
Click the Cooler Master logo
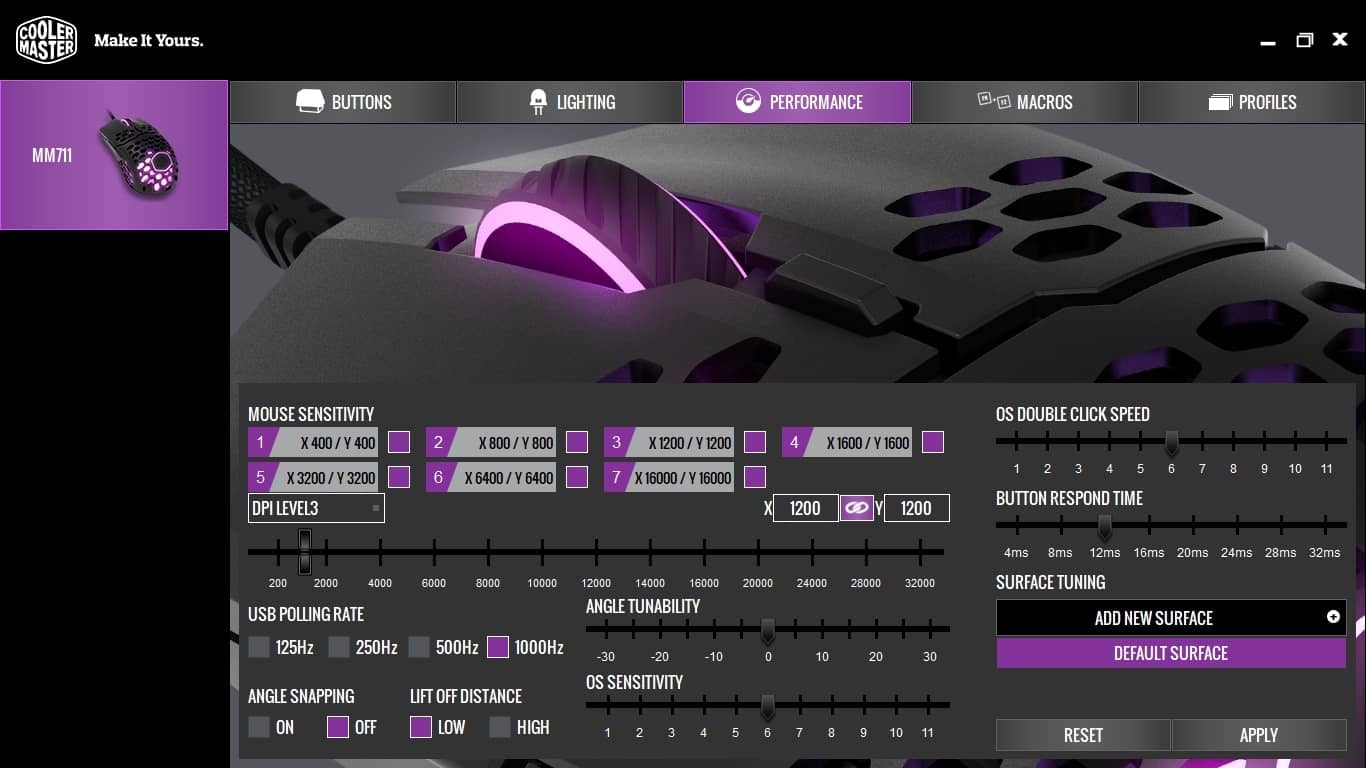46,39
